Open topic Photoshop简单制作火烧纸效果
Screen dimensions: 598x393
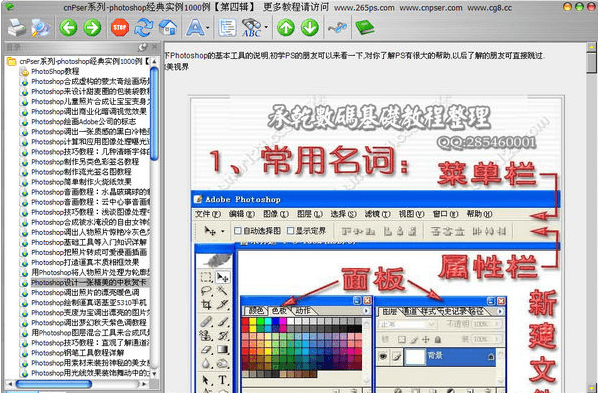[x=81, y=182]
